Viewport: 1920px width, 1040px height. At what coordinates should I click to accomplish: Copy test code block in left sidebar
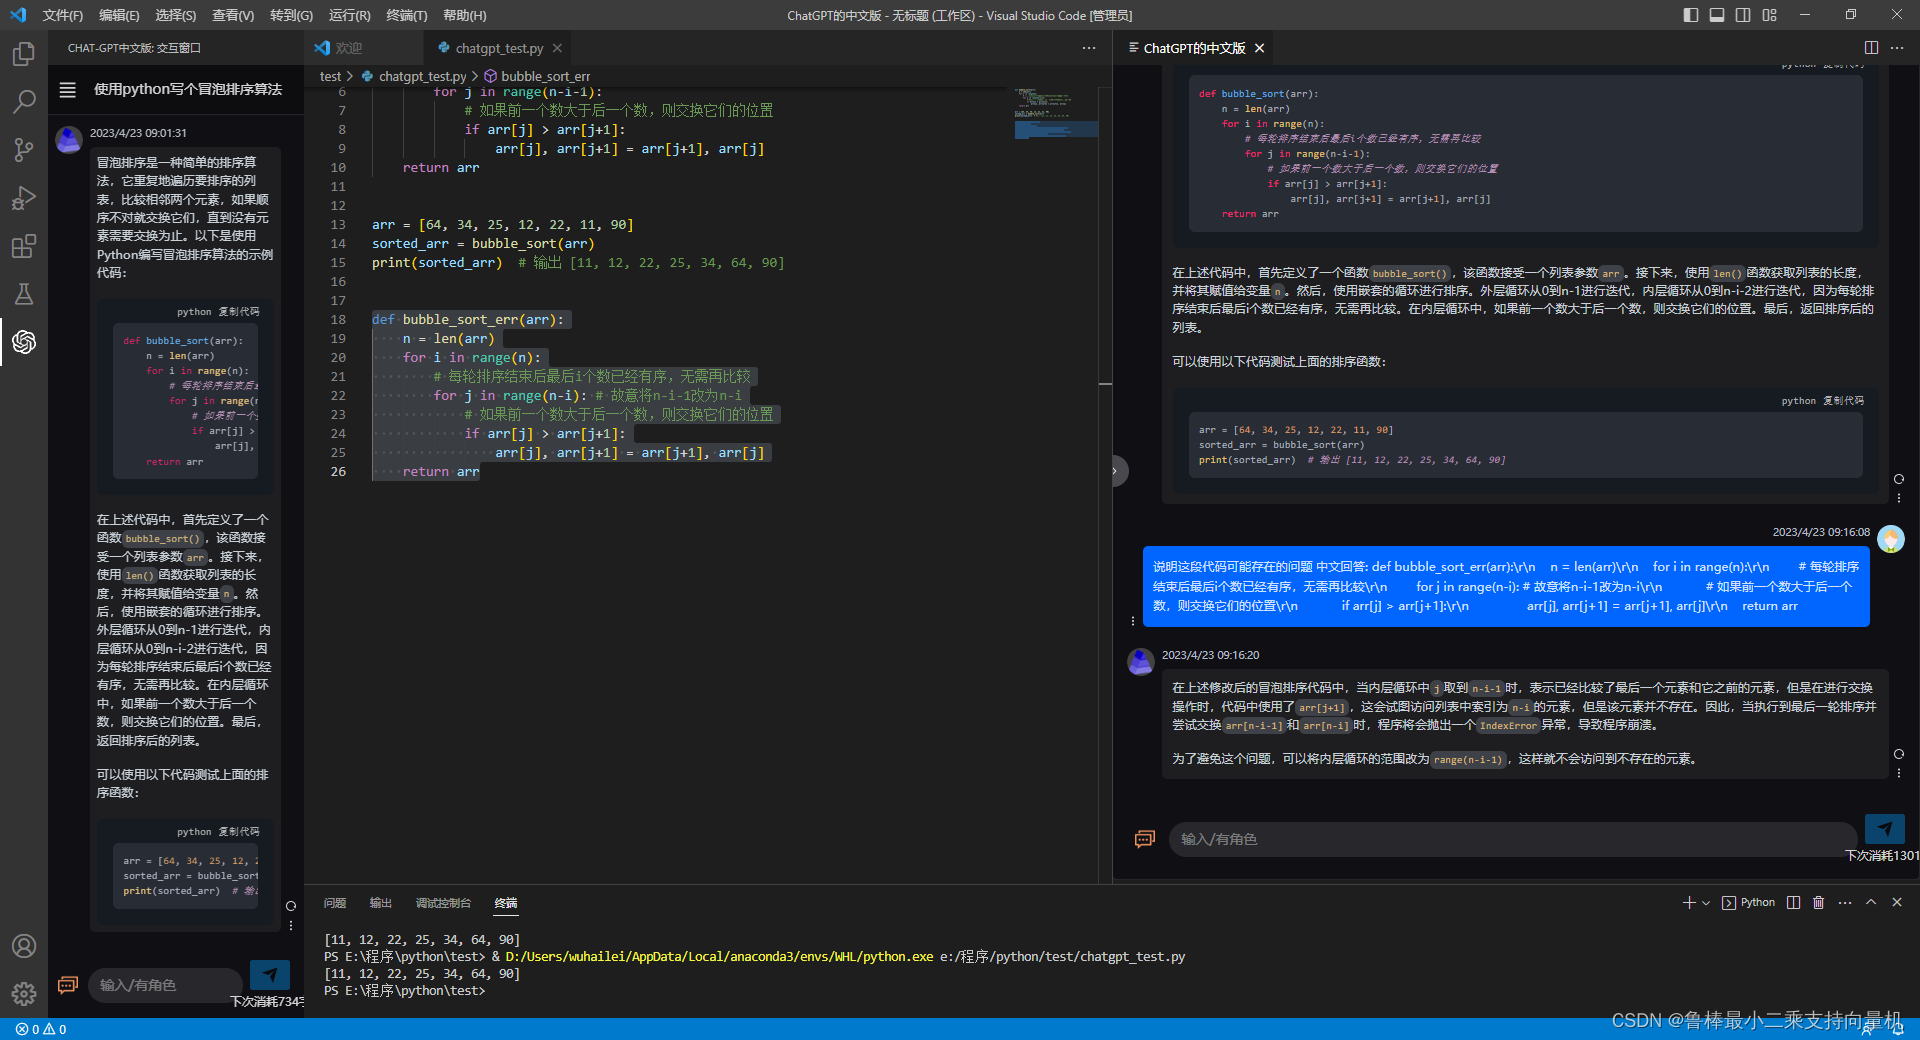(239, 832)
